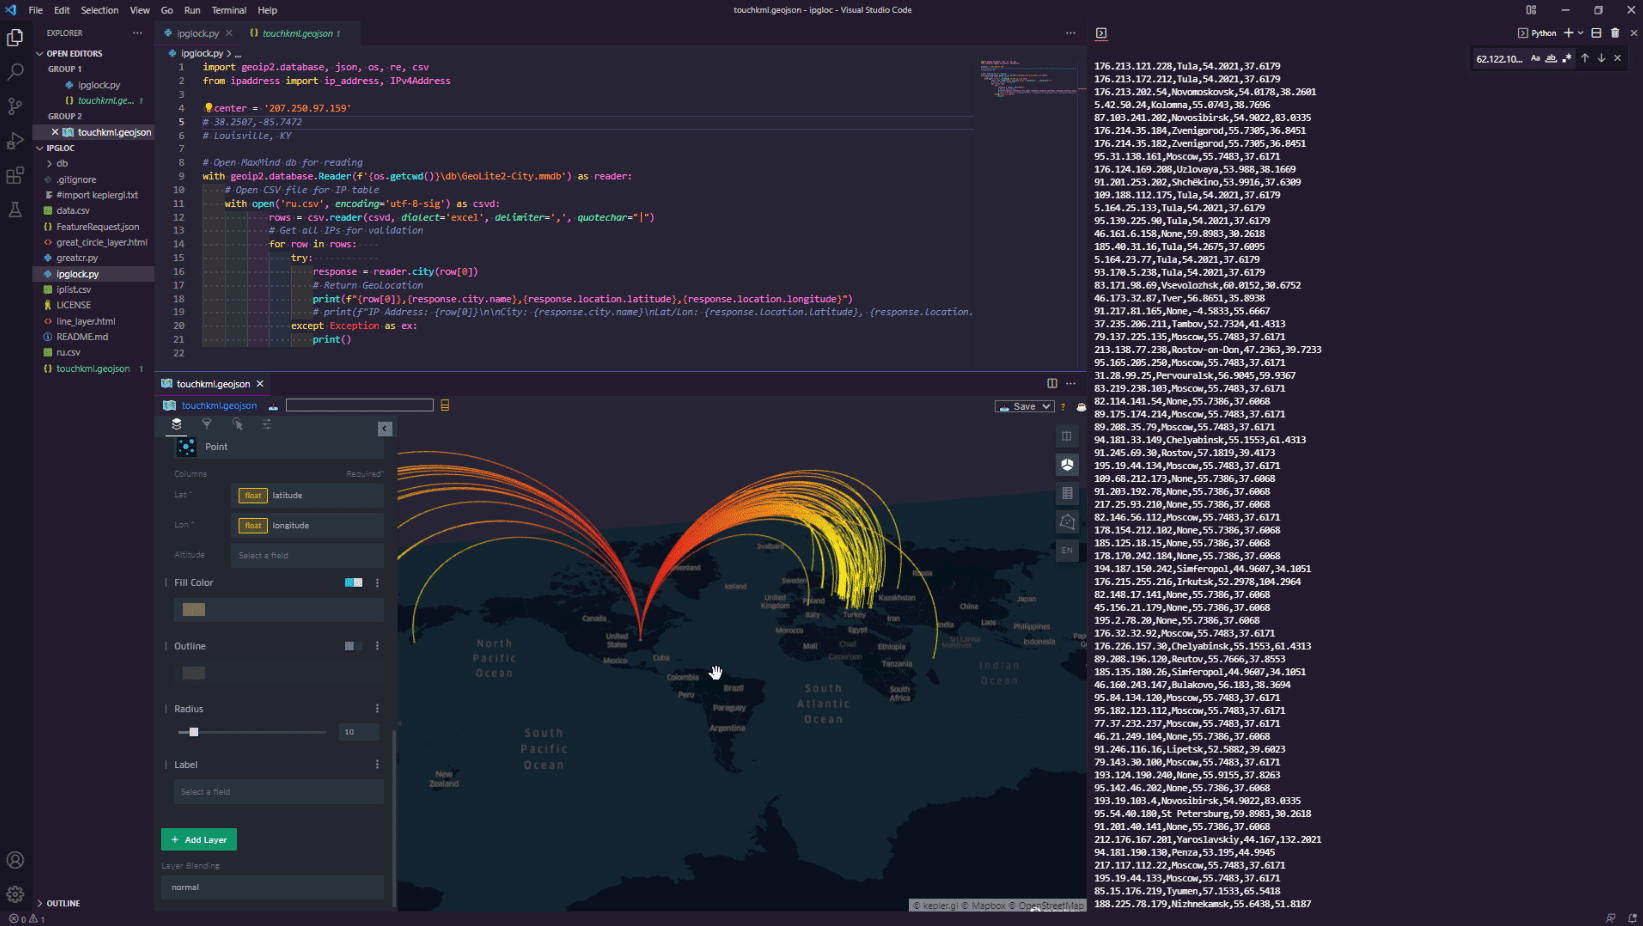Toggle Match Case in terminal find
Viewport: 1643px width, 926px height.
pyautogui.click(x=1535, y=58)
